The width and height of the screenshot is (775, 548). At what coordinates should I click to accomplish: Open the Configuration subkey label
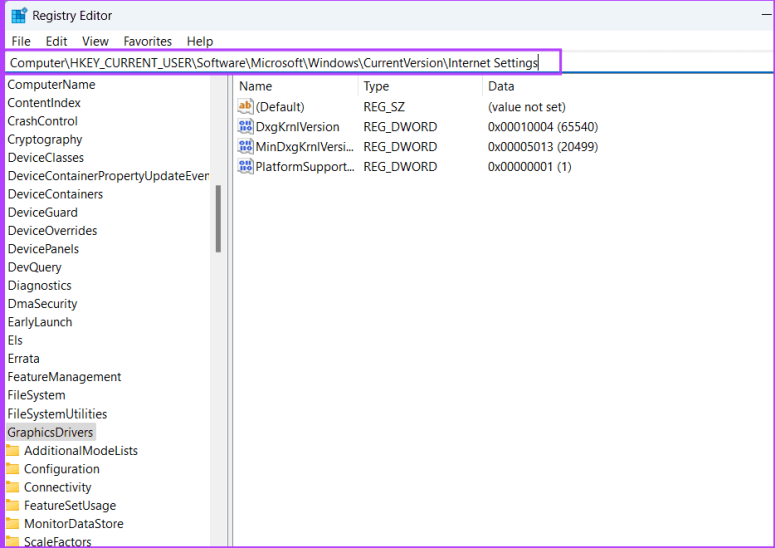(x=62, y=469)
